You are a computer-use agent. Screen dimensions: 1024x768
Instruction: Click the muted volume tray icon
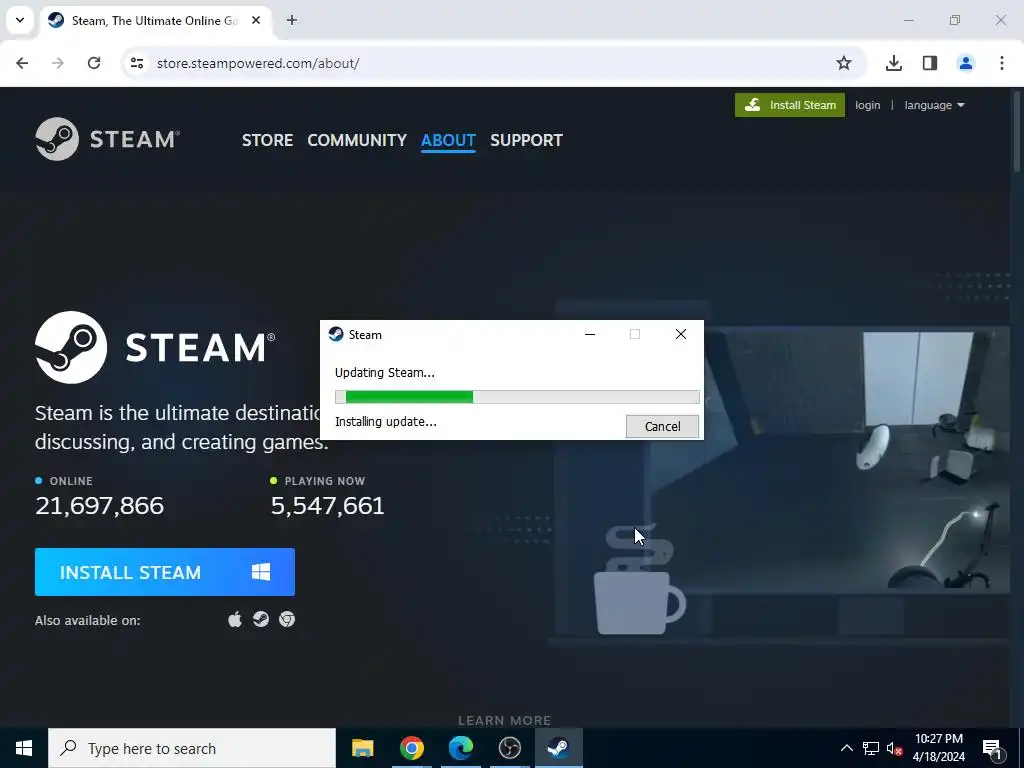tap(895, 748)
